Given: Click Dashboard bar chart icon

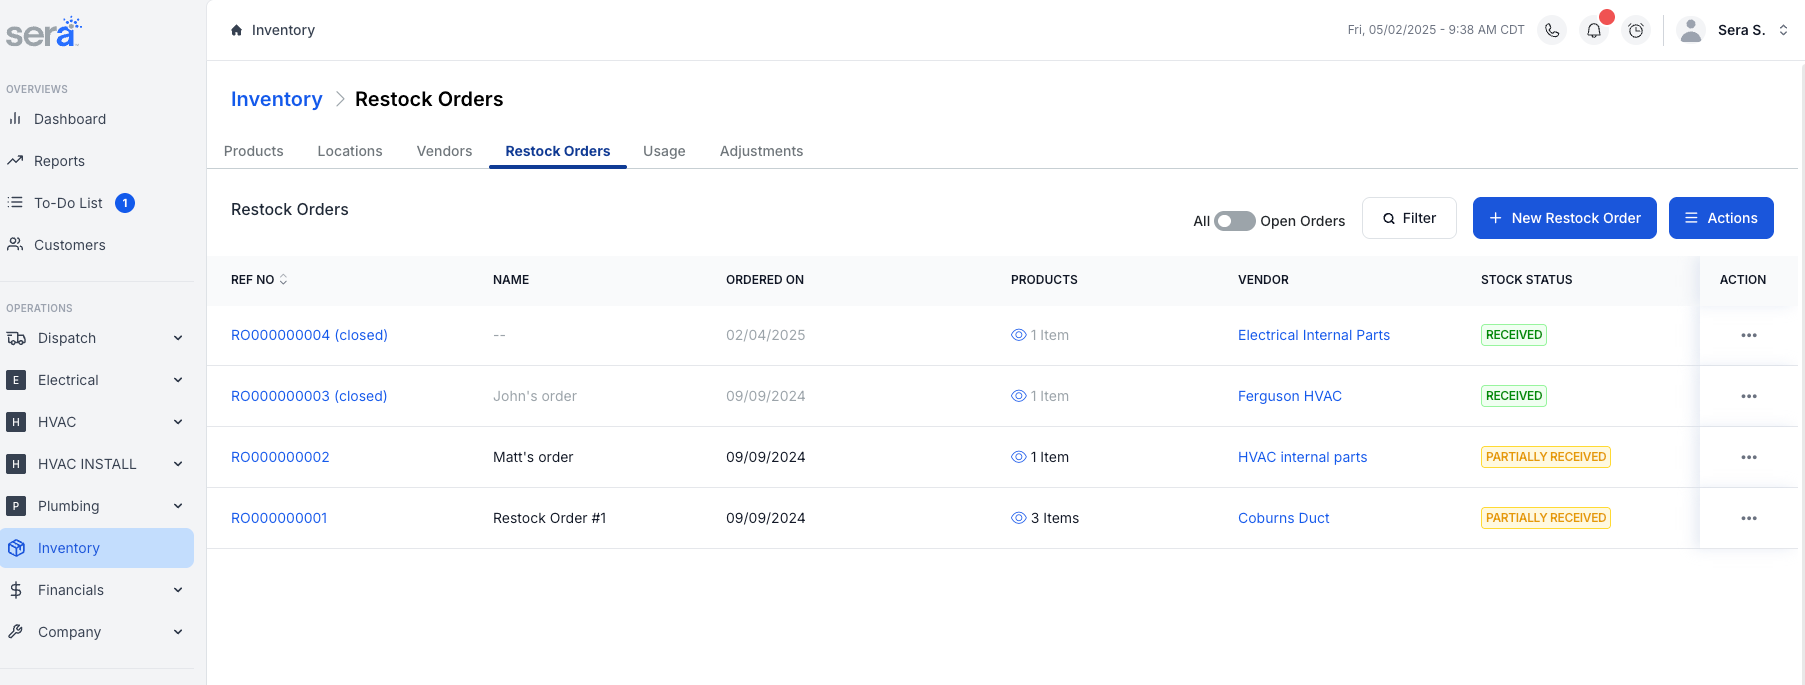Looking at the screenshot, I should pos(15,118).
